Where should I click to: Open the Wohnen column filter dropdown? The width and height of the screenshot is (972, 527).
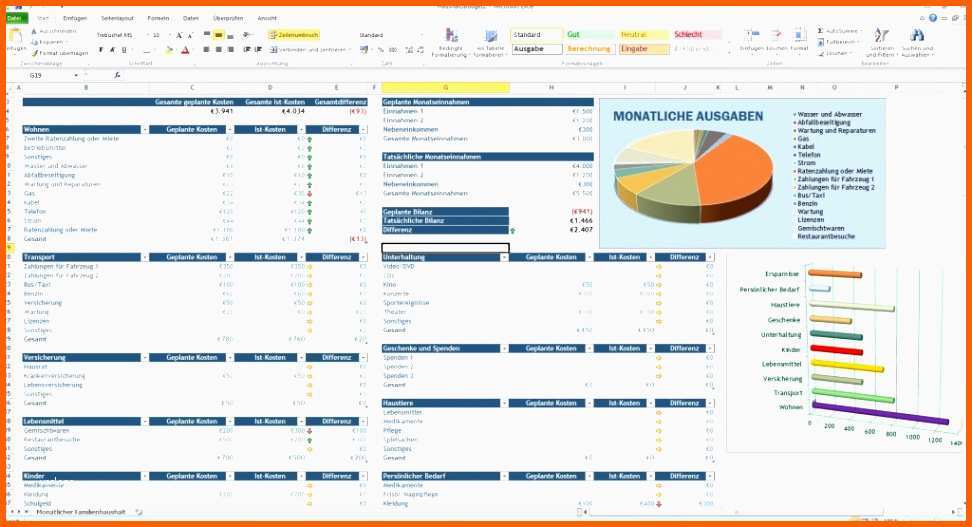coord(145,130)
